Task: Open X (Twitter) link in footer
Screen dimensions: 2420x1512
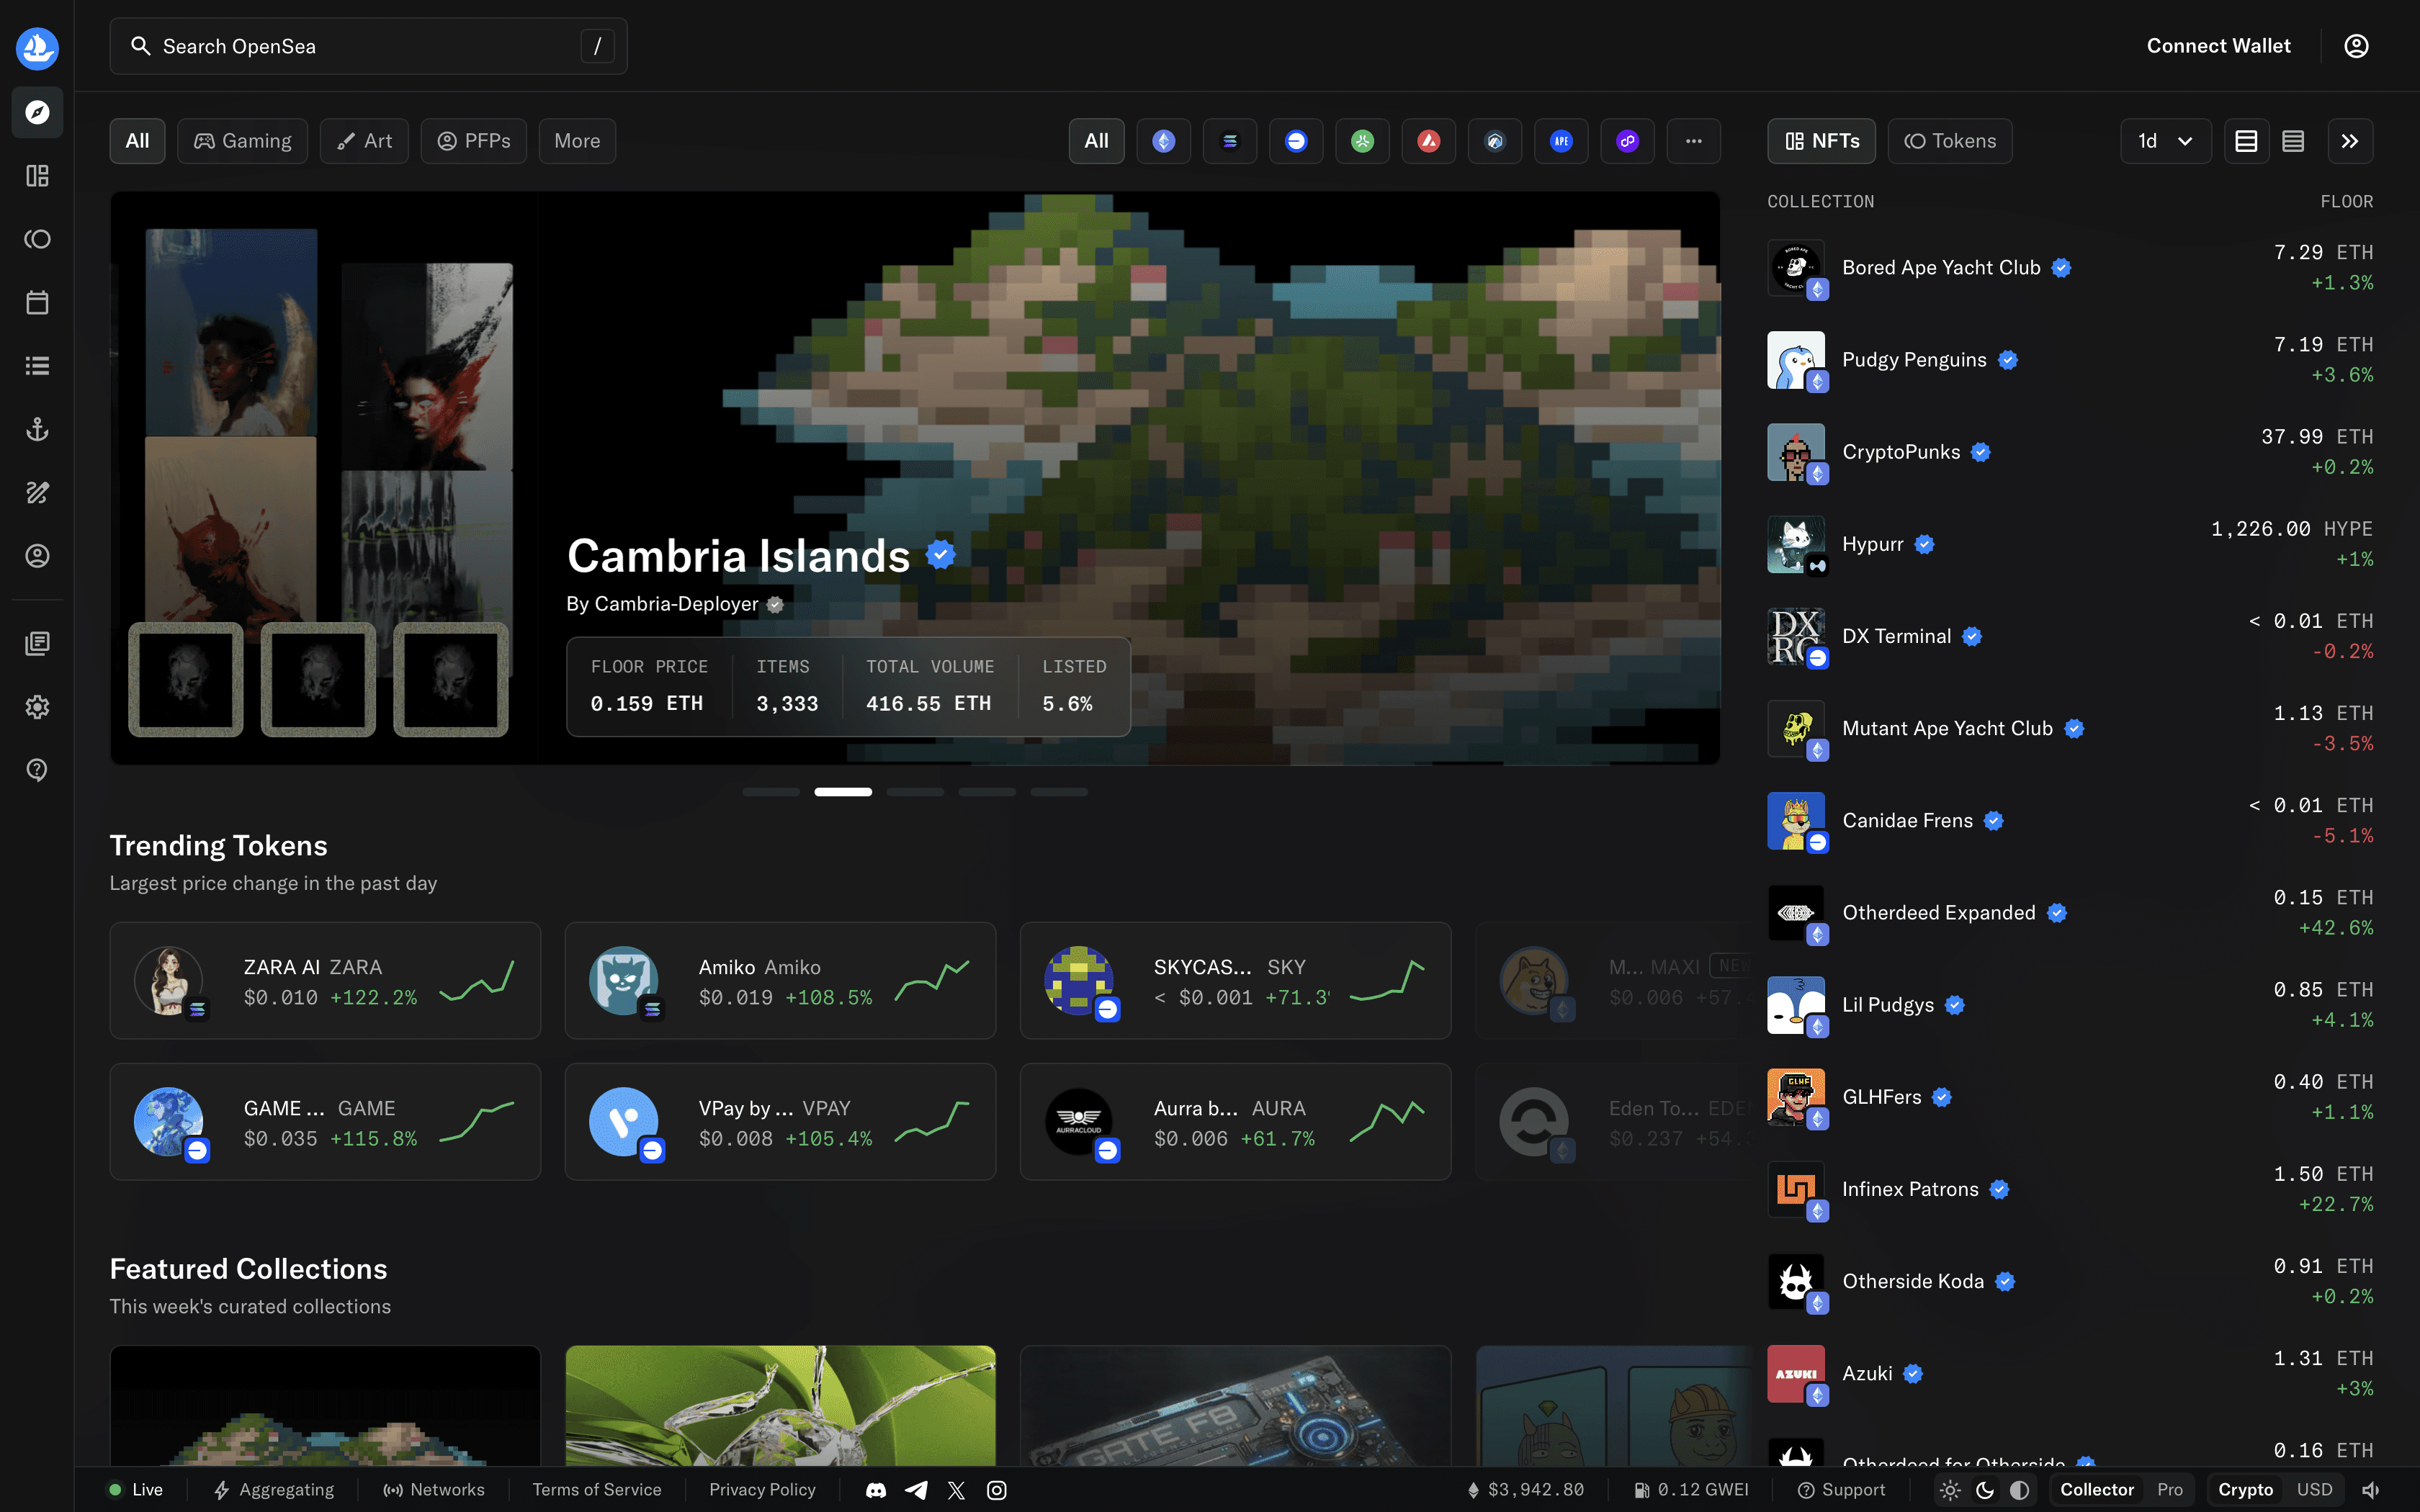Action: pos(957,1490)
